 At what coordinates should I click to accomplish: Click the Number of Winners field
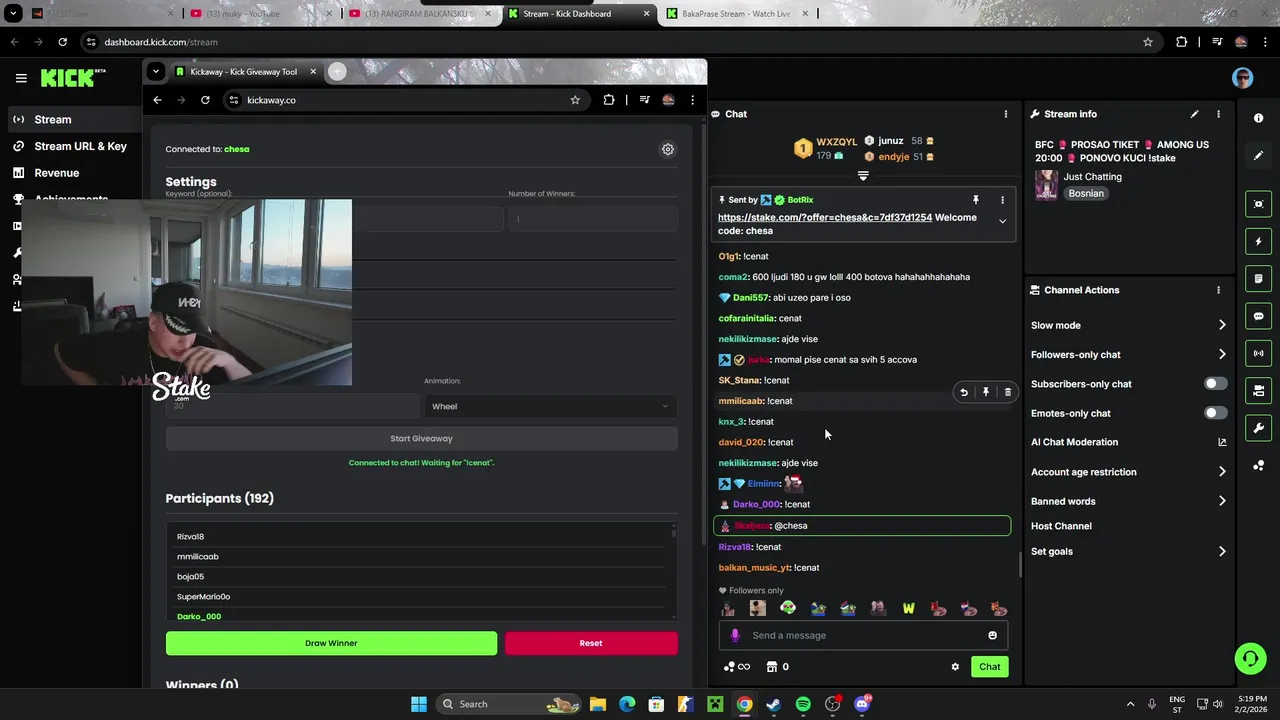(x=592, y=219)
